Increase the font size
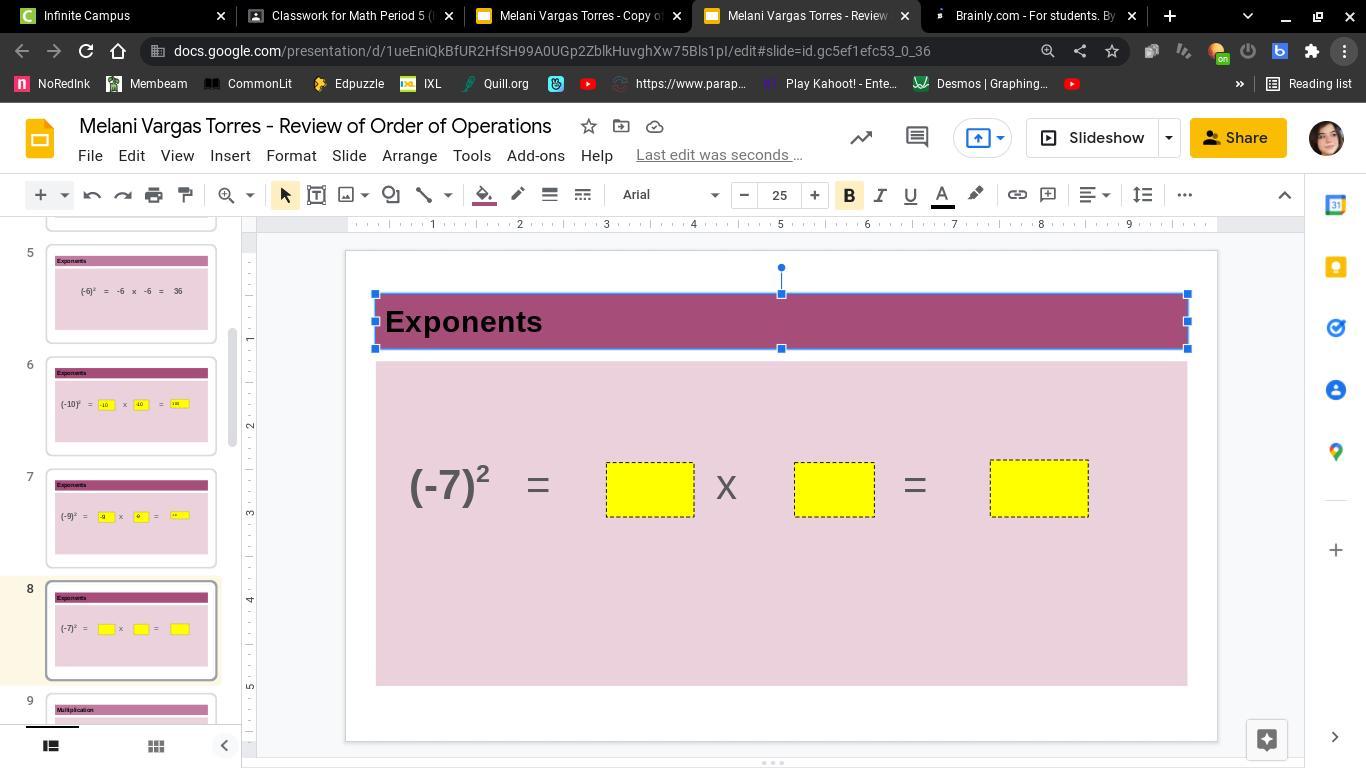The width and height of the screenshot is (1366, 768). [x=815, y=195]
